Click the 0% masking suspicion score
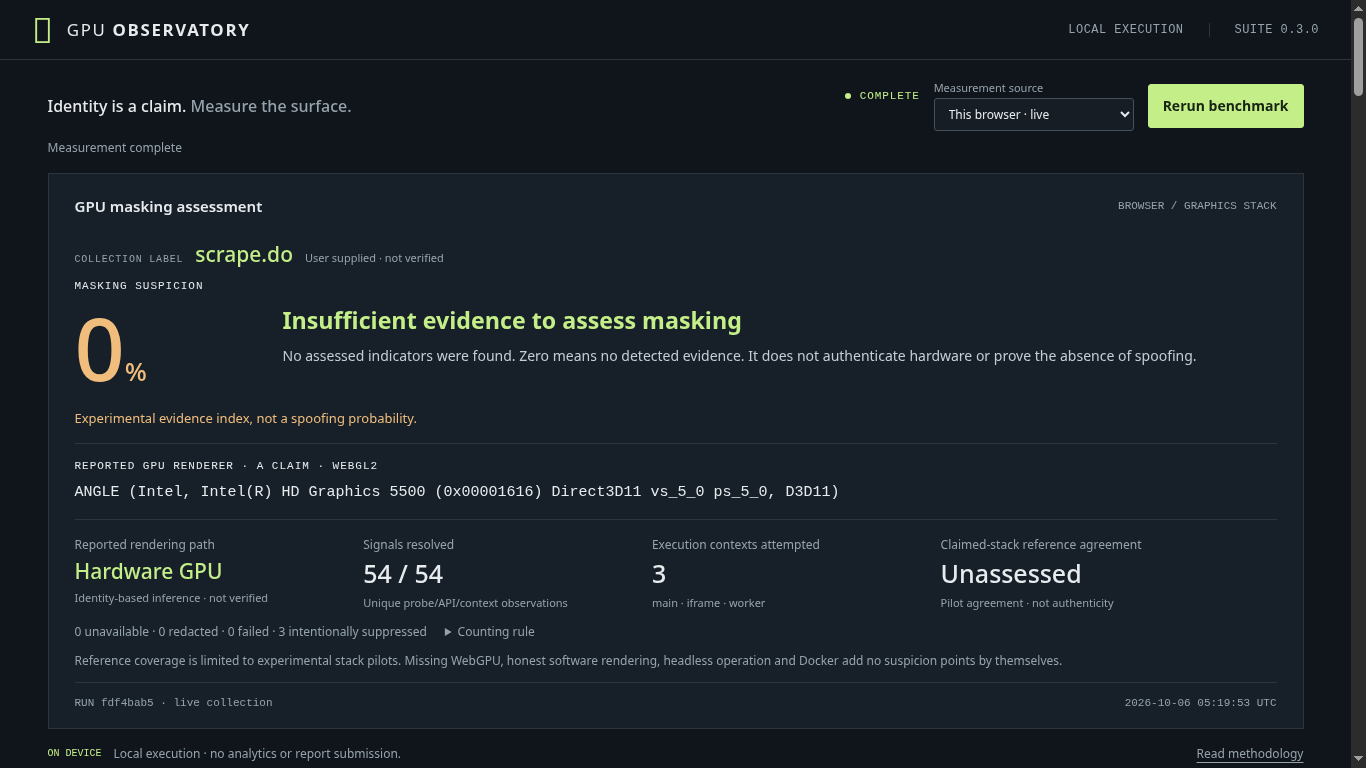Viewport: 1366px width, 768px height. coord(111,351)
